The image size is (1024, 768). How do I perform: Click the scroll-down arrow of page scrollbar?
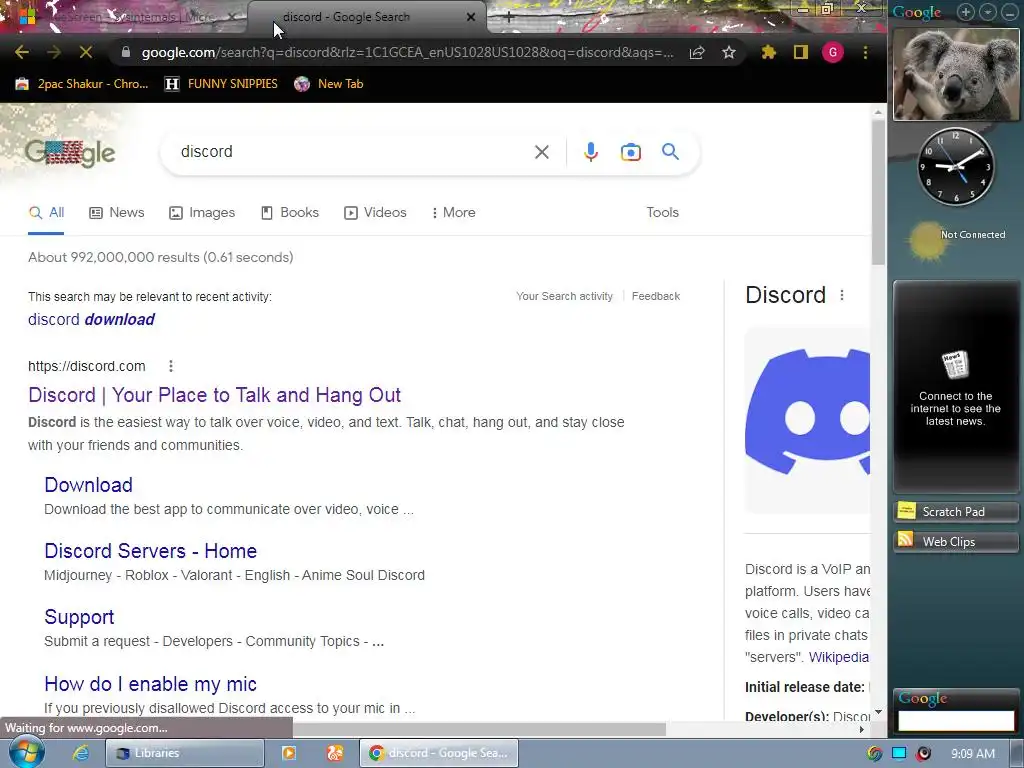click(878, 712)
